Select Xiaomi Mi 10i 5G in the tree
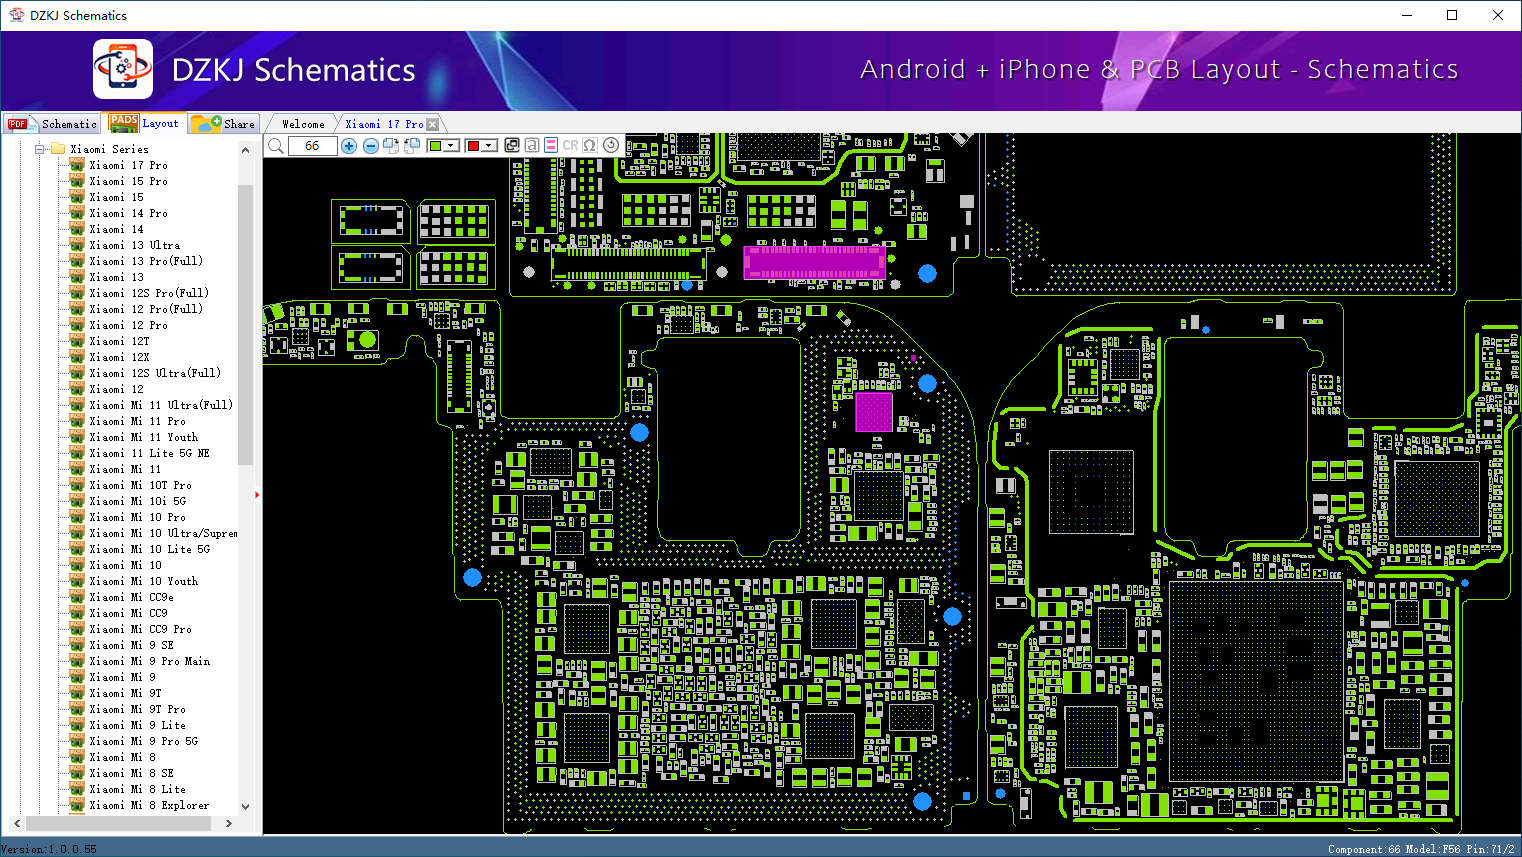The image size is (1522, 857). [x=137, y=501]
